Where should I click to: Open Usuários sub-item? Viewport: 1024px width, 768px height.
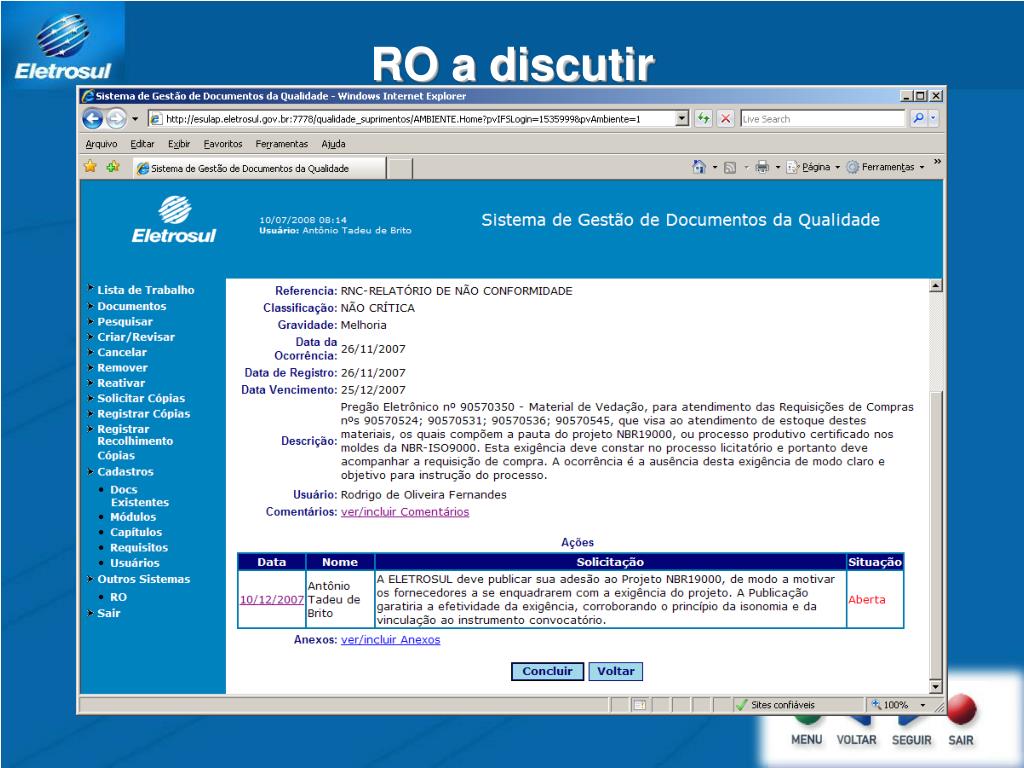135,563
